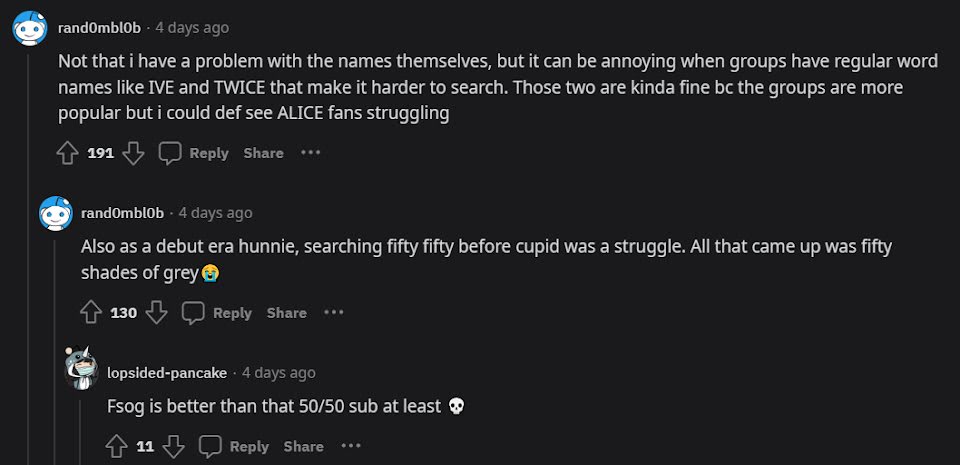Open ellipsis menu on lopsided-pancake's comment
Viewport: 960px width, 465px height.
click(351, 445)
